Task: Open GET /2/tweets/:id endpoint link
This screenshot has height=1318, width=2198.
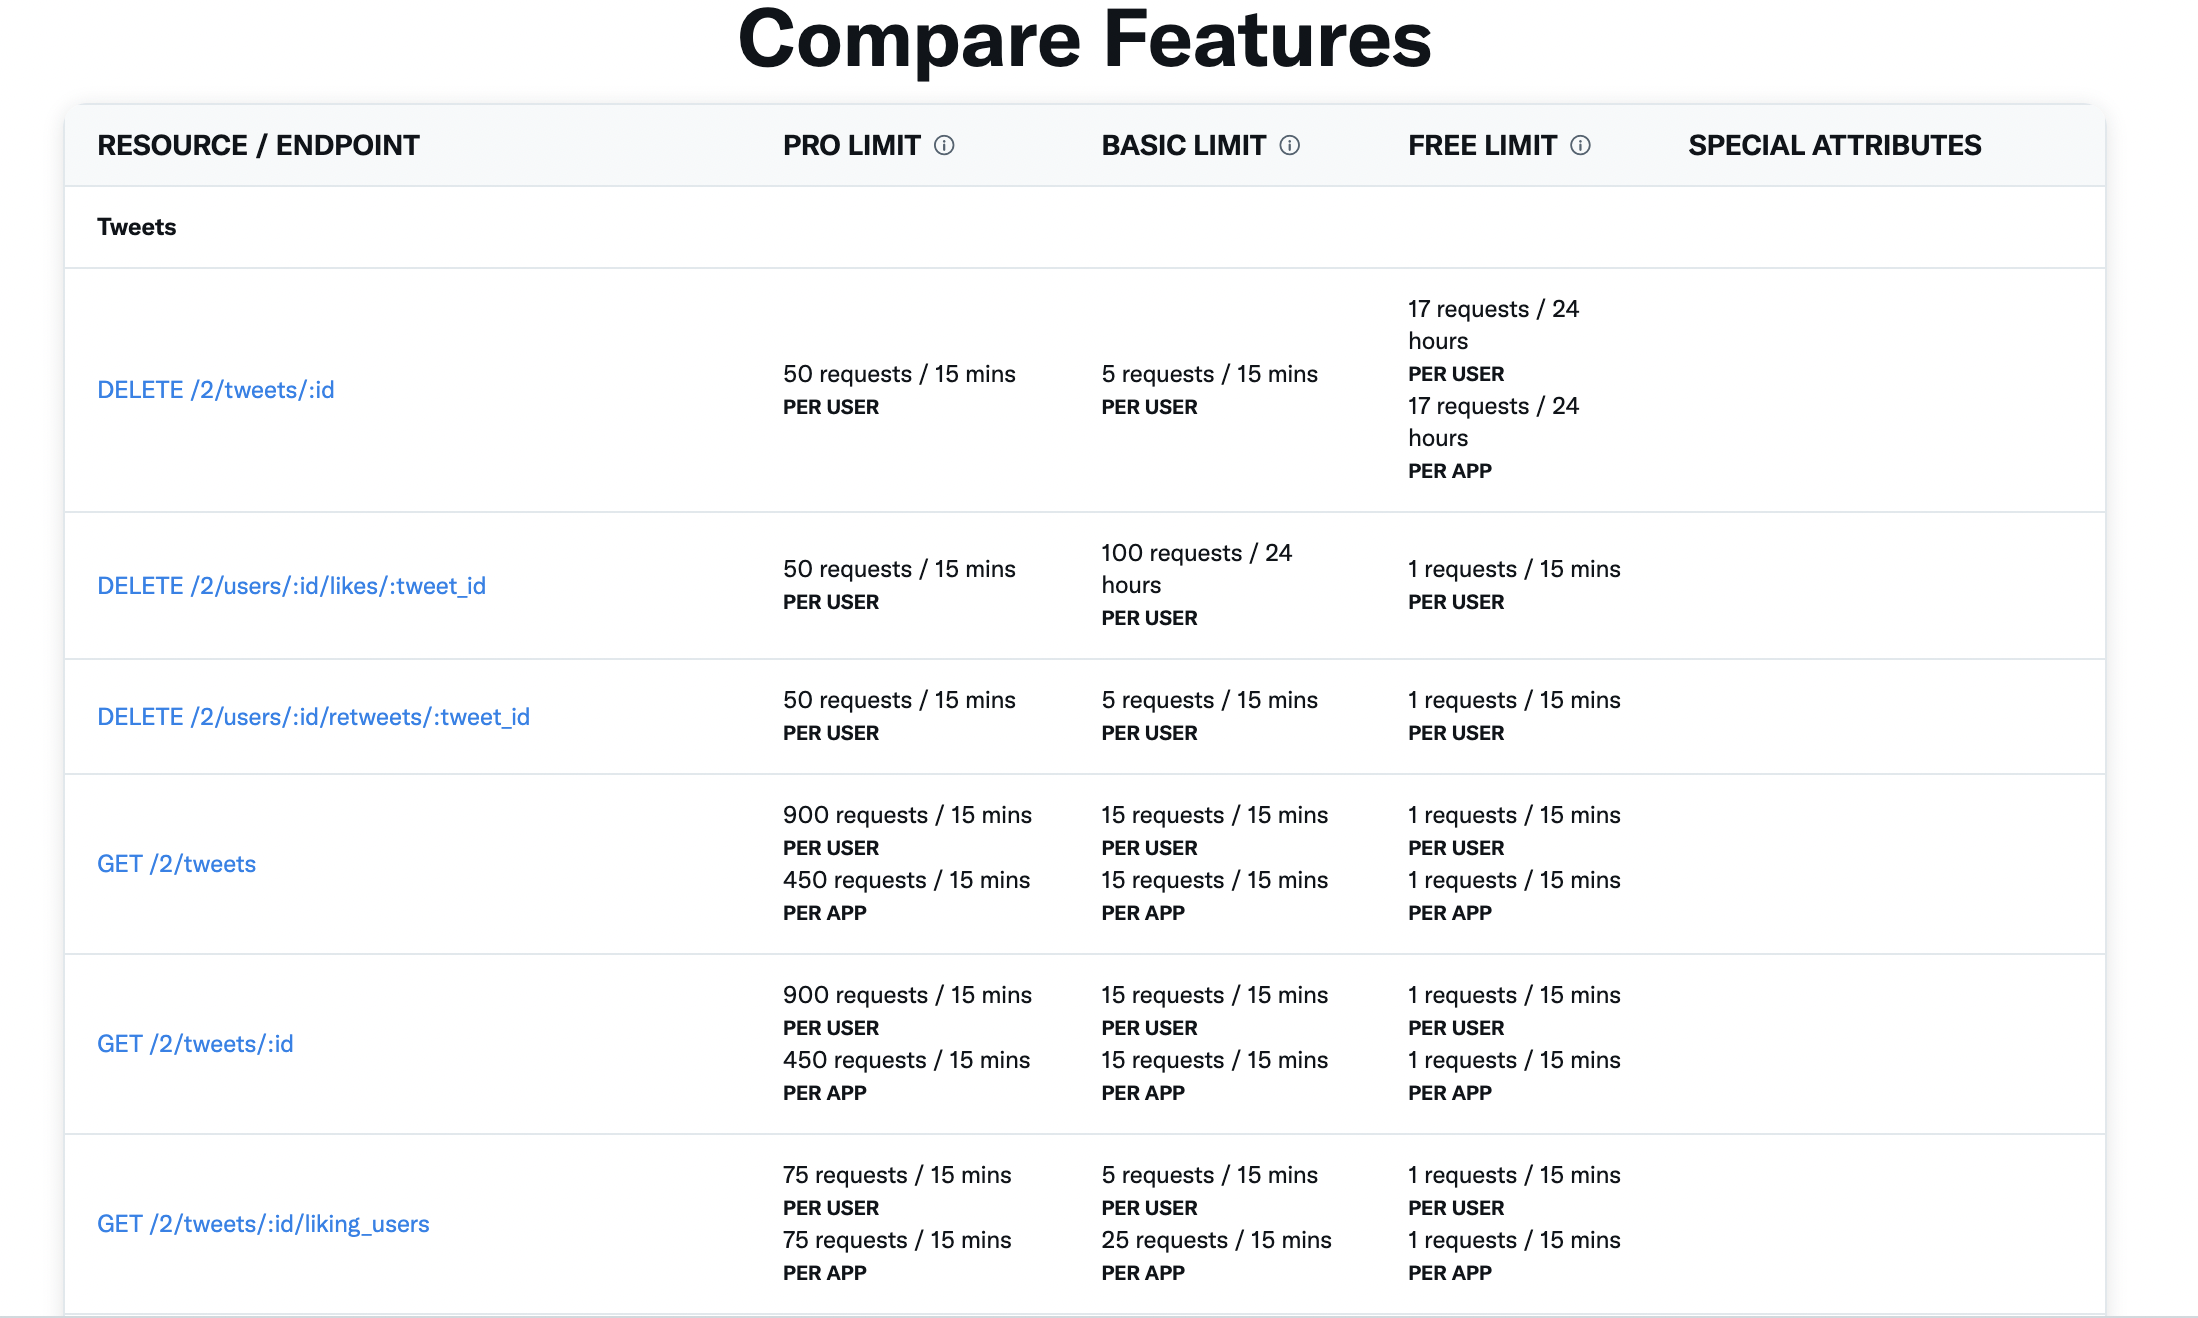Action: tap(195, 1044)
